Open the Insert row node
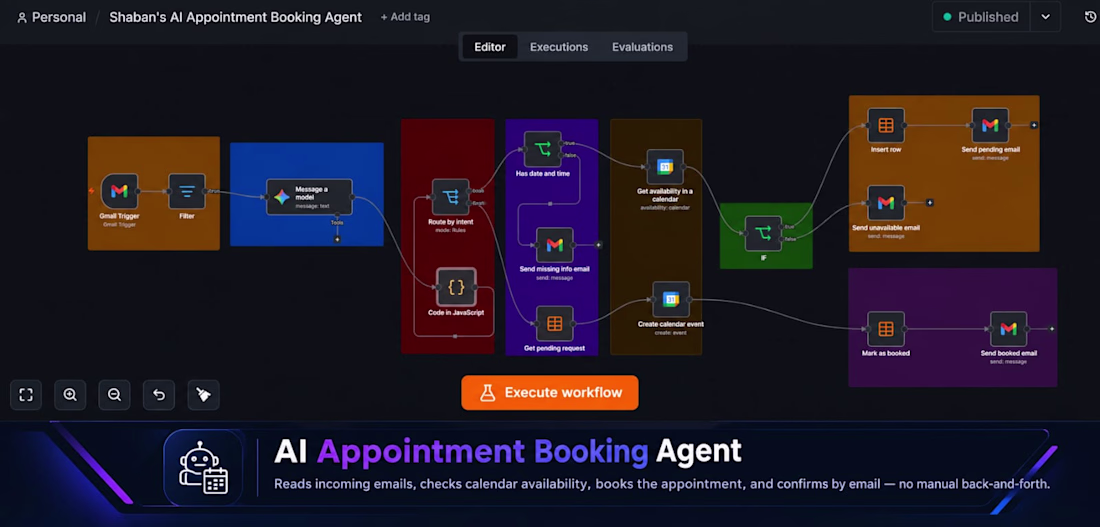This screenshot has height=527, width=1100. tap(886, 126)
